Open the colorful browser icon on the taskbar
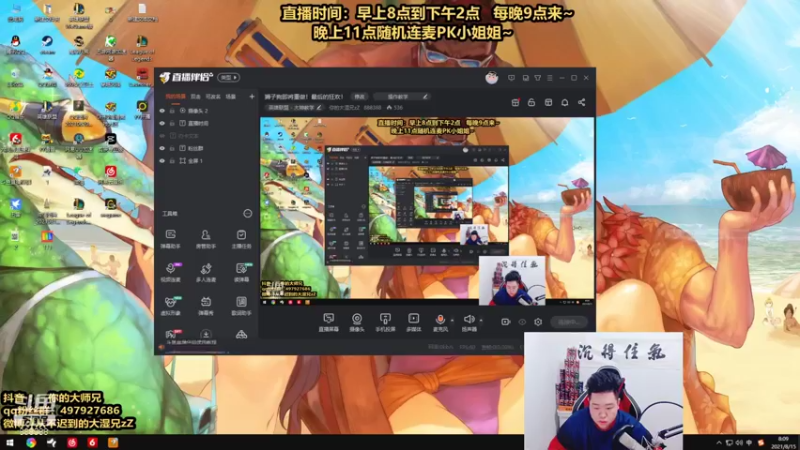Screen dimensions: 800x450 31,442
